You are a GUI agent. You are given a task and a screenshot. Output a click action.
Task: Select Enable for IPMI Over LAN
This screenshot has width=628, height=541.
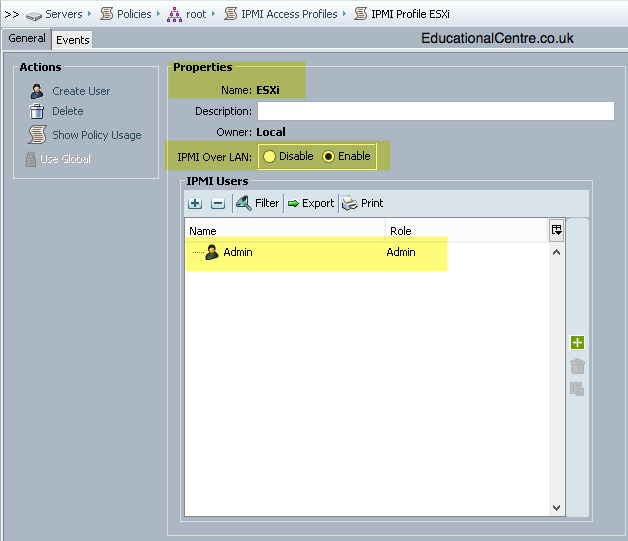tap(346, 156)
